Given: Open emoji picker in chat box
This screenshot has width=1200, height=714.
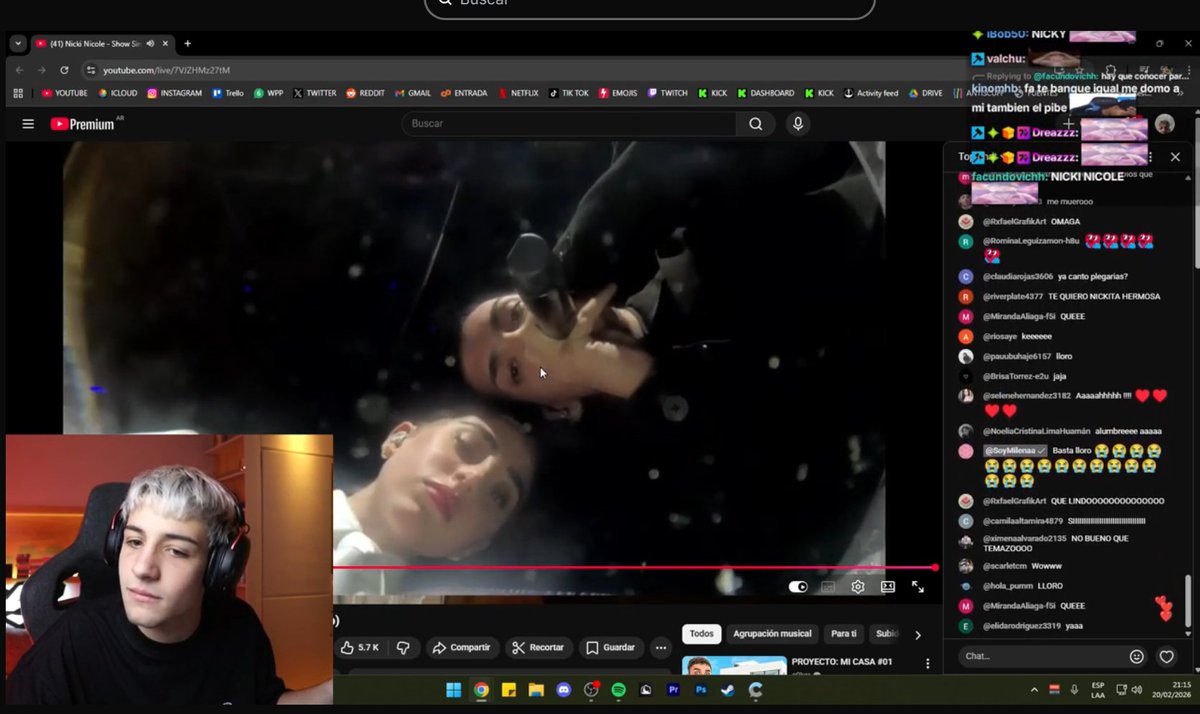Looking at the screenshot, I should [1136, 657].
